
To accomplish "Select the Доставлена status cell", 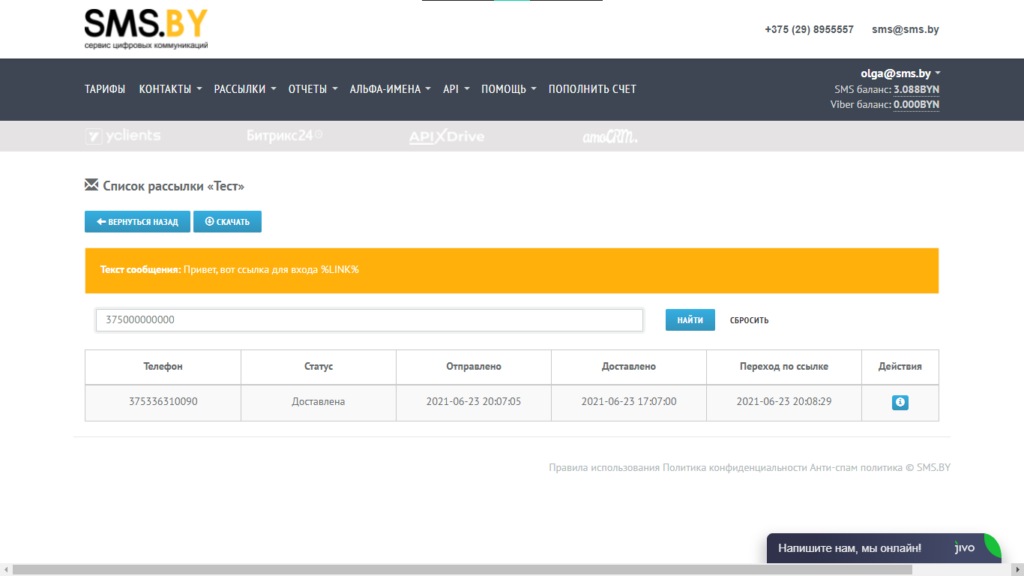I will (x=318, y=402).
